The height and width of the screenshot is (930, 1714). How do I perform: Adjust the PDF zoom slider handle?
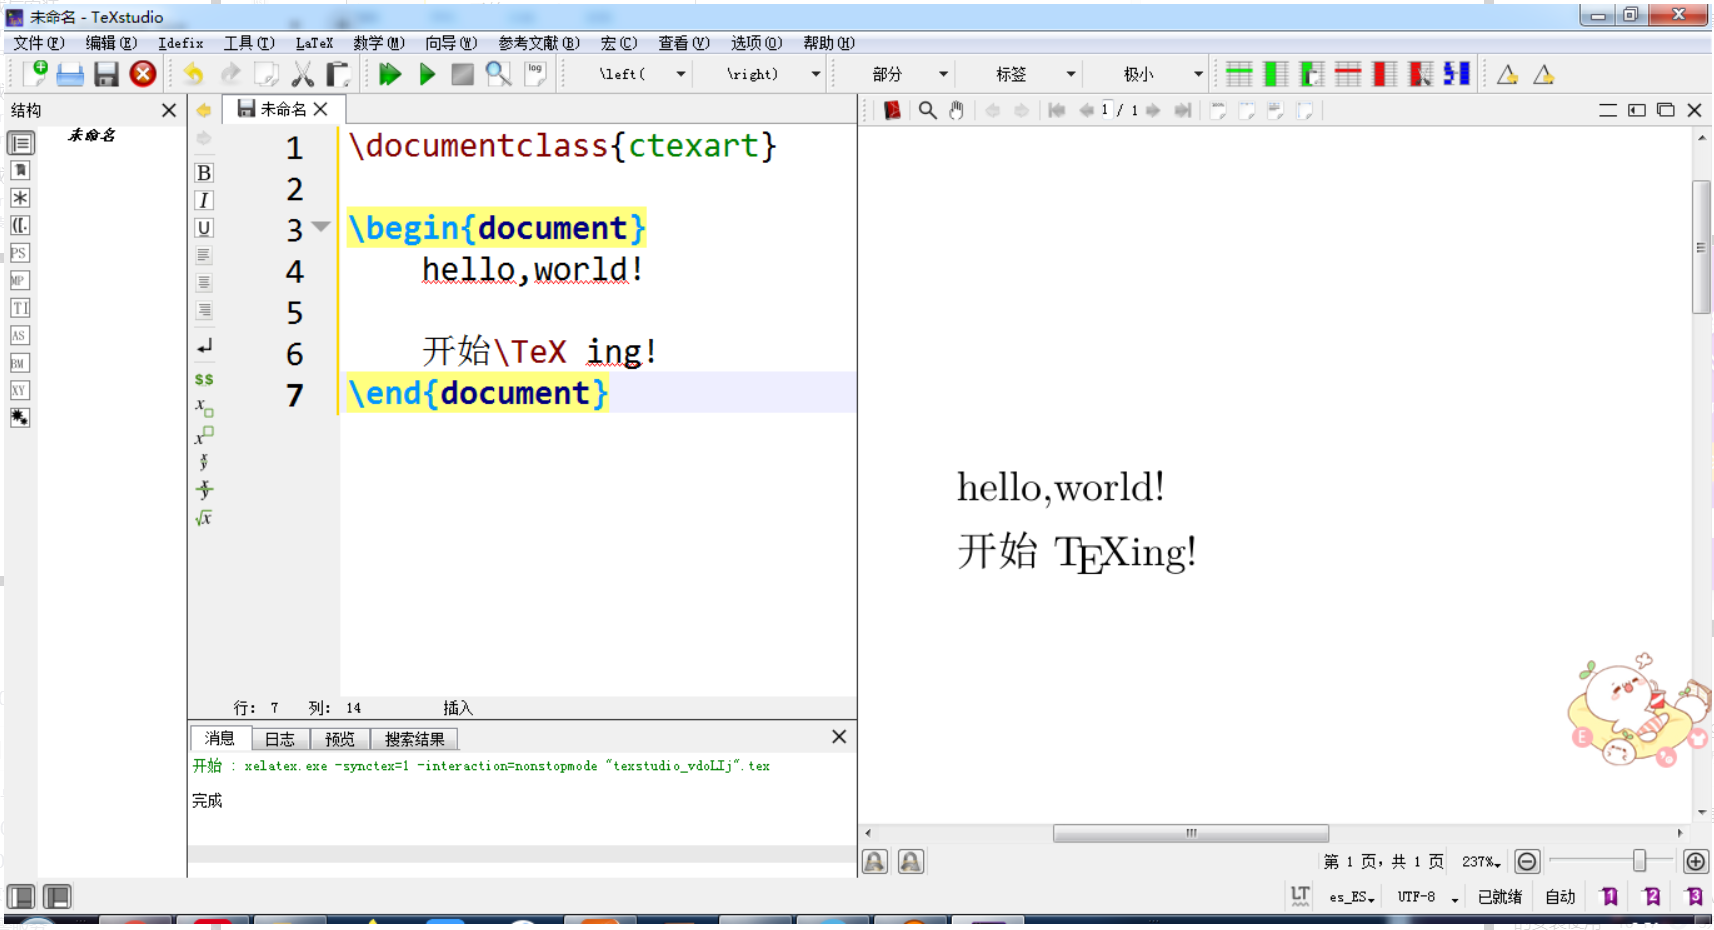pyautogui.click(x=1639, y=861)
